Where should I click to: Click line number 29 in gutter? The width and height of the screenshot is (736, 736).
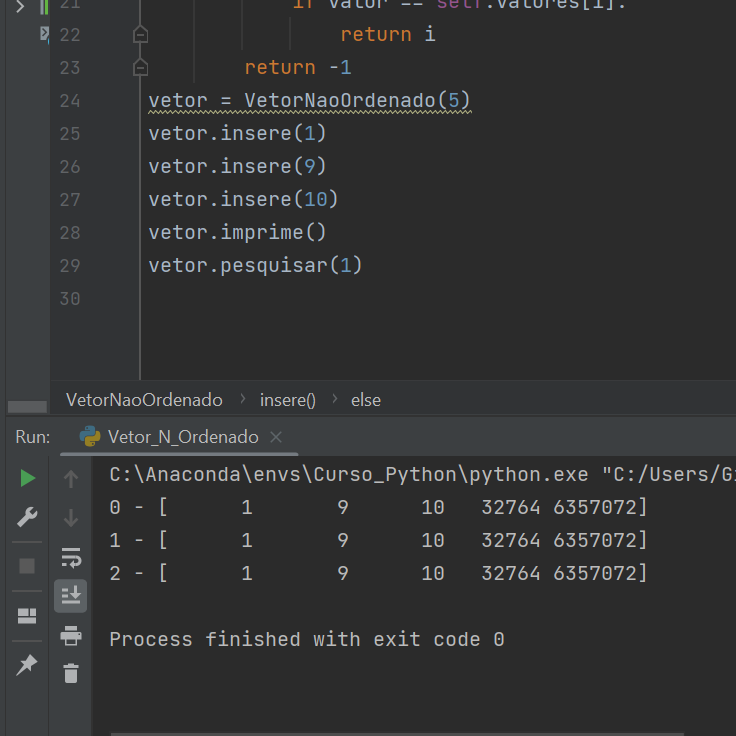pos(70,266)
